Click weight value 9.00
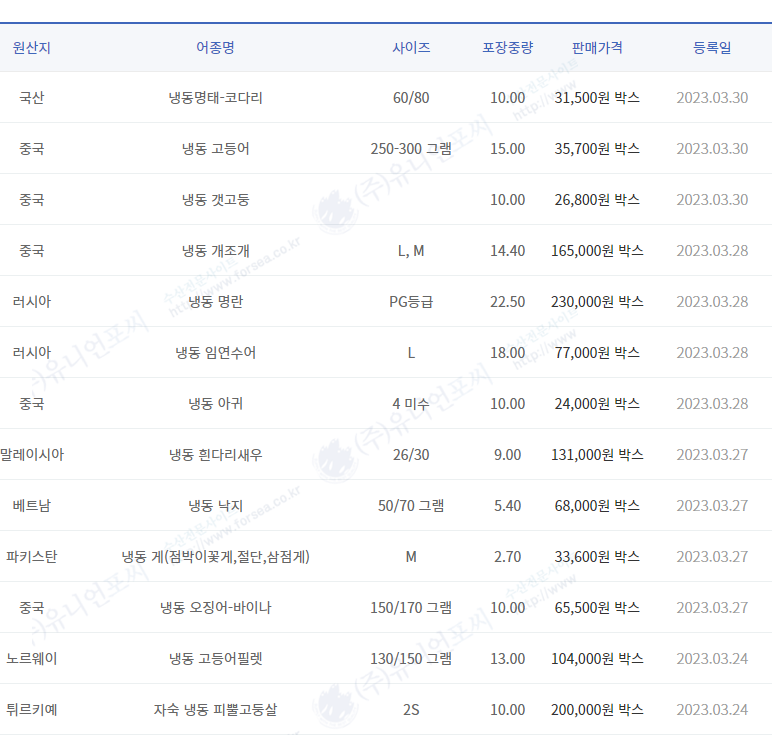This screenshot has height=735, width=772. (x=508, y=455)
